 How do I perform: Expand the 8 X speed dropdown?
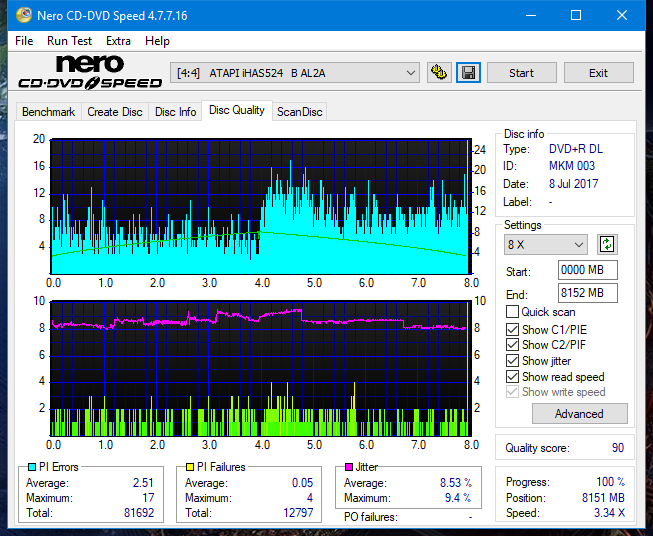(546, 244)
